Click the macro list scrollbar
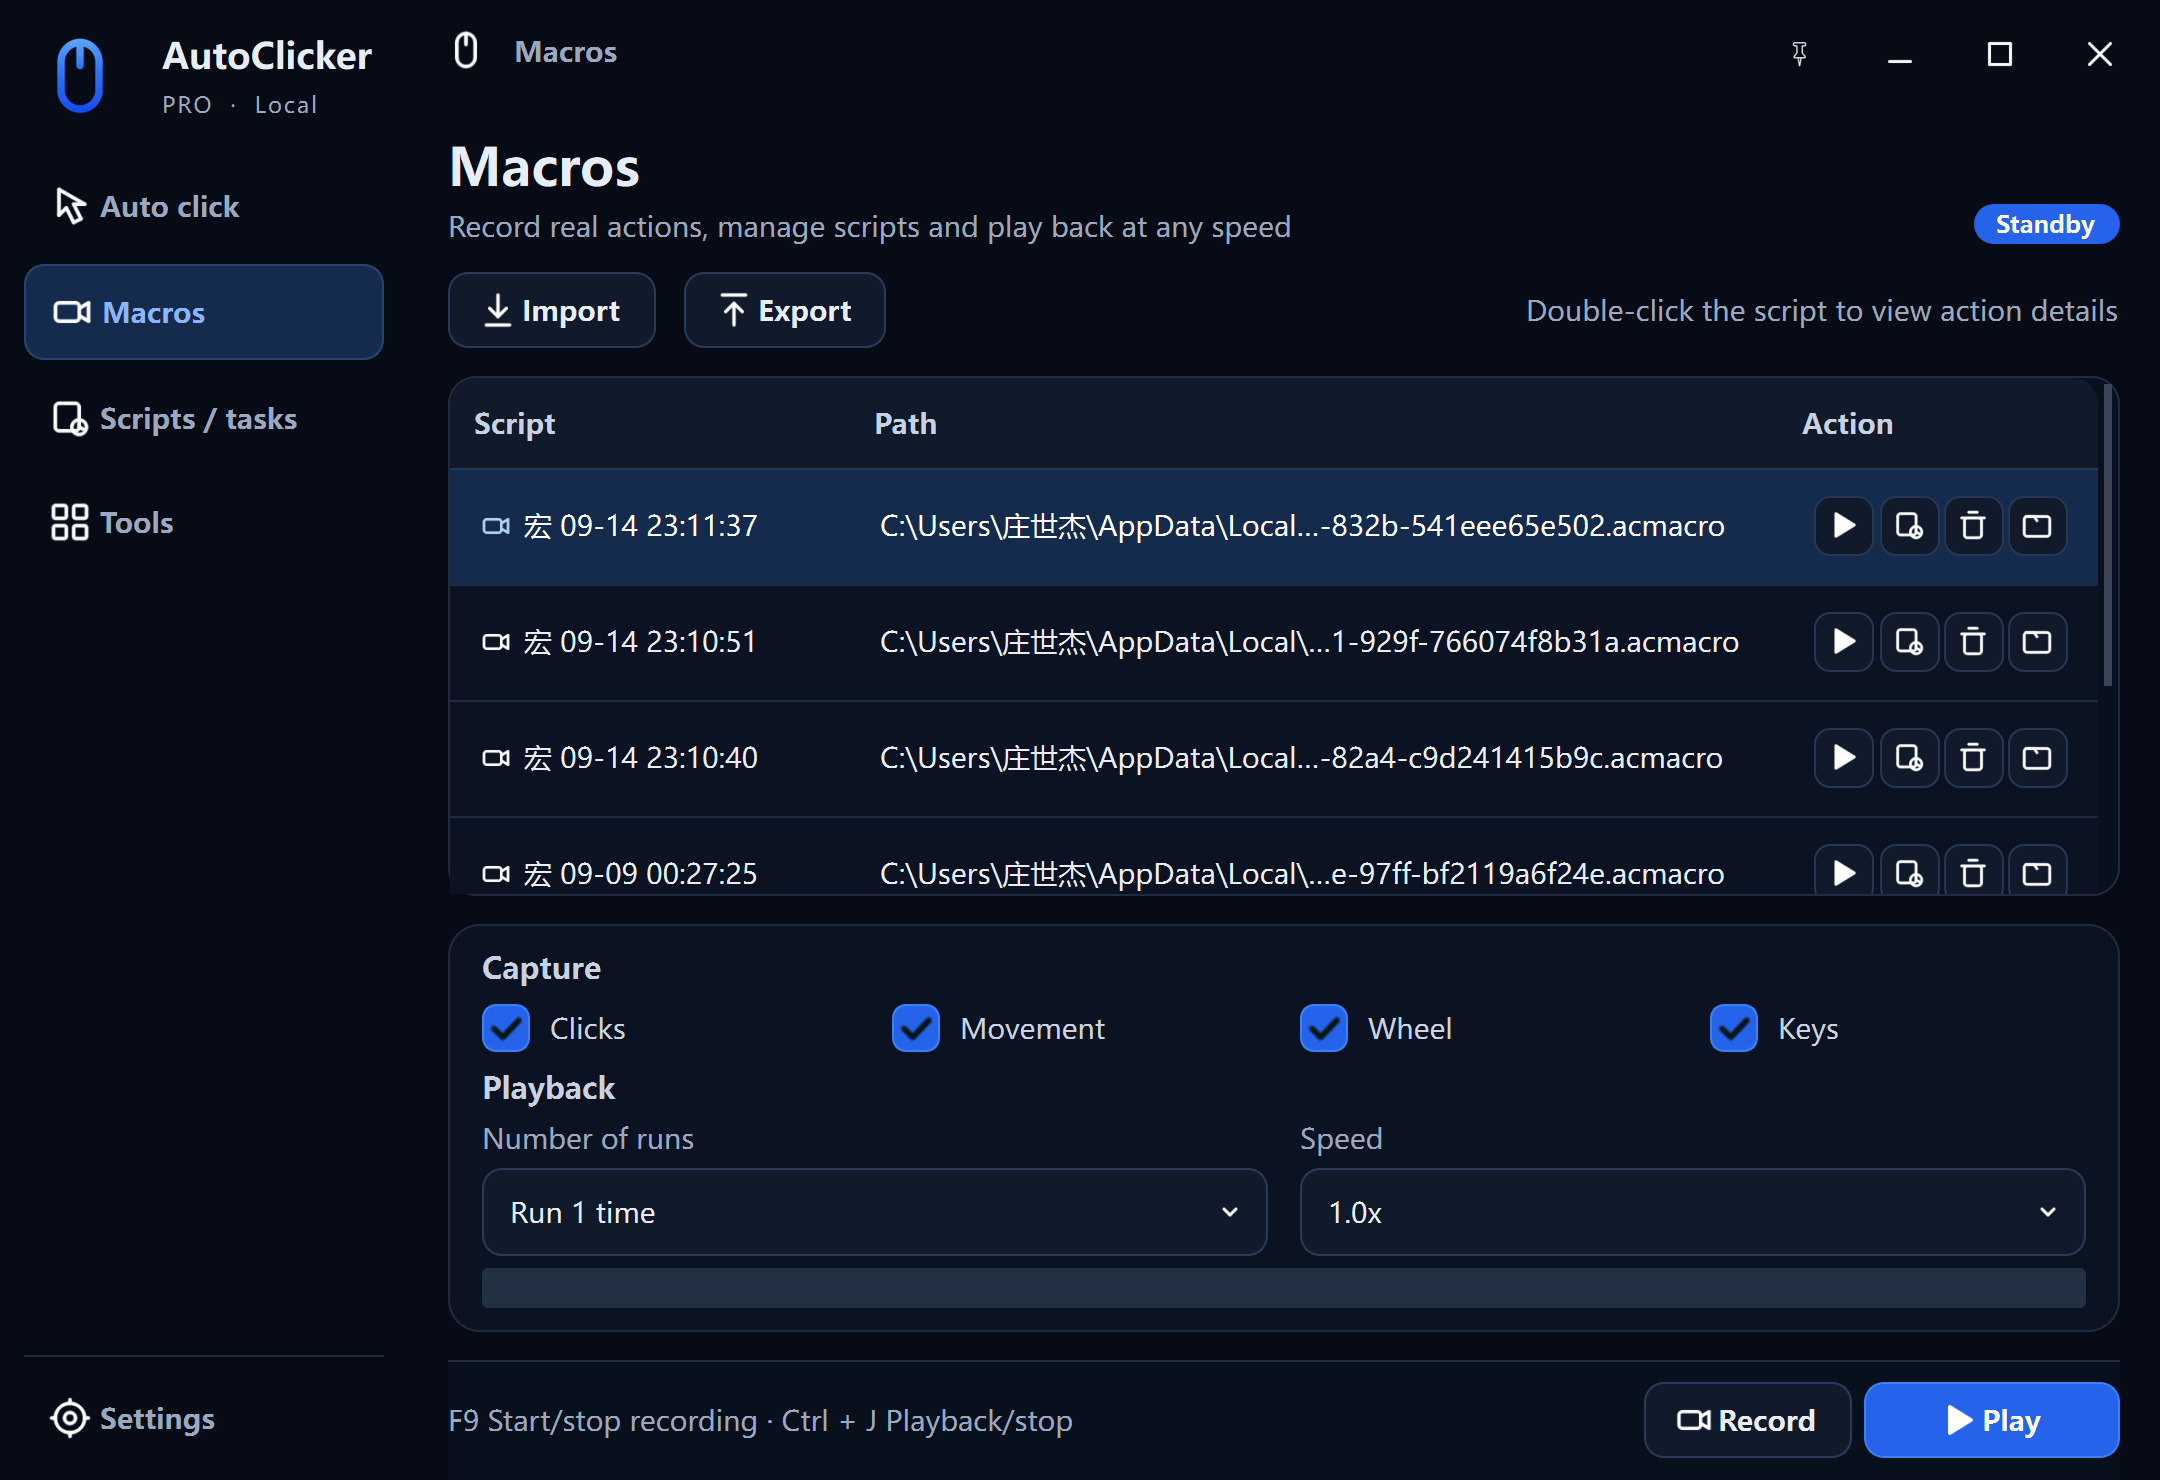The height and width of the screenshot is (1480, 2160). (x=2108, y=536)
